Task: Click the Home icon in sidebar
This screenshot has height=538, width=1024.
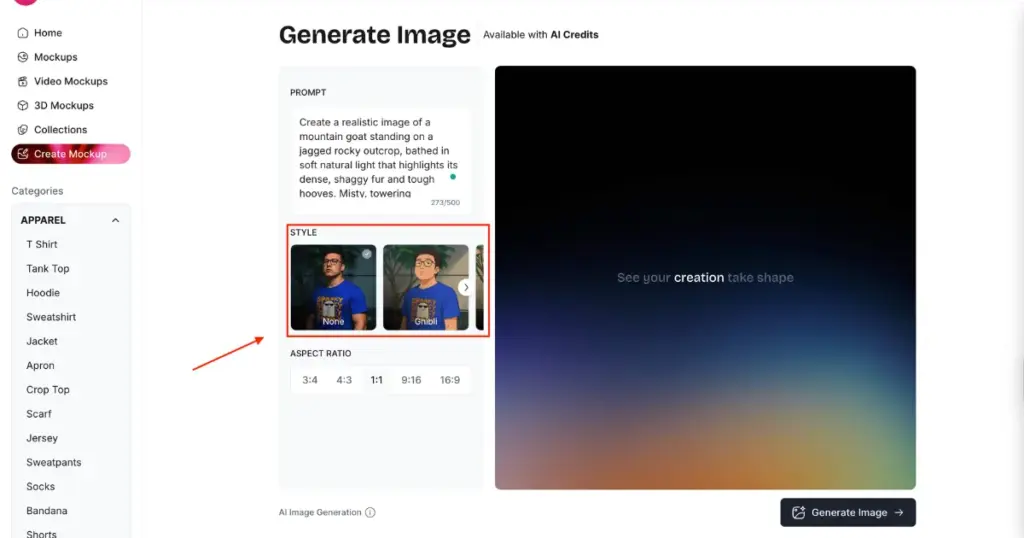Action: point(23,33)
